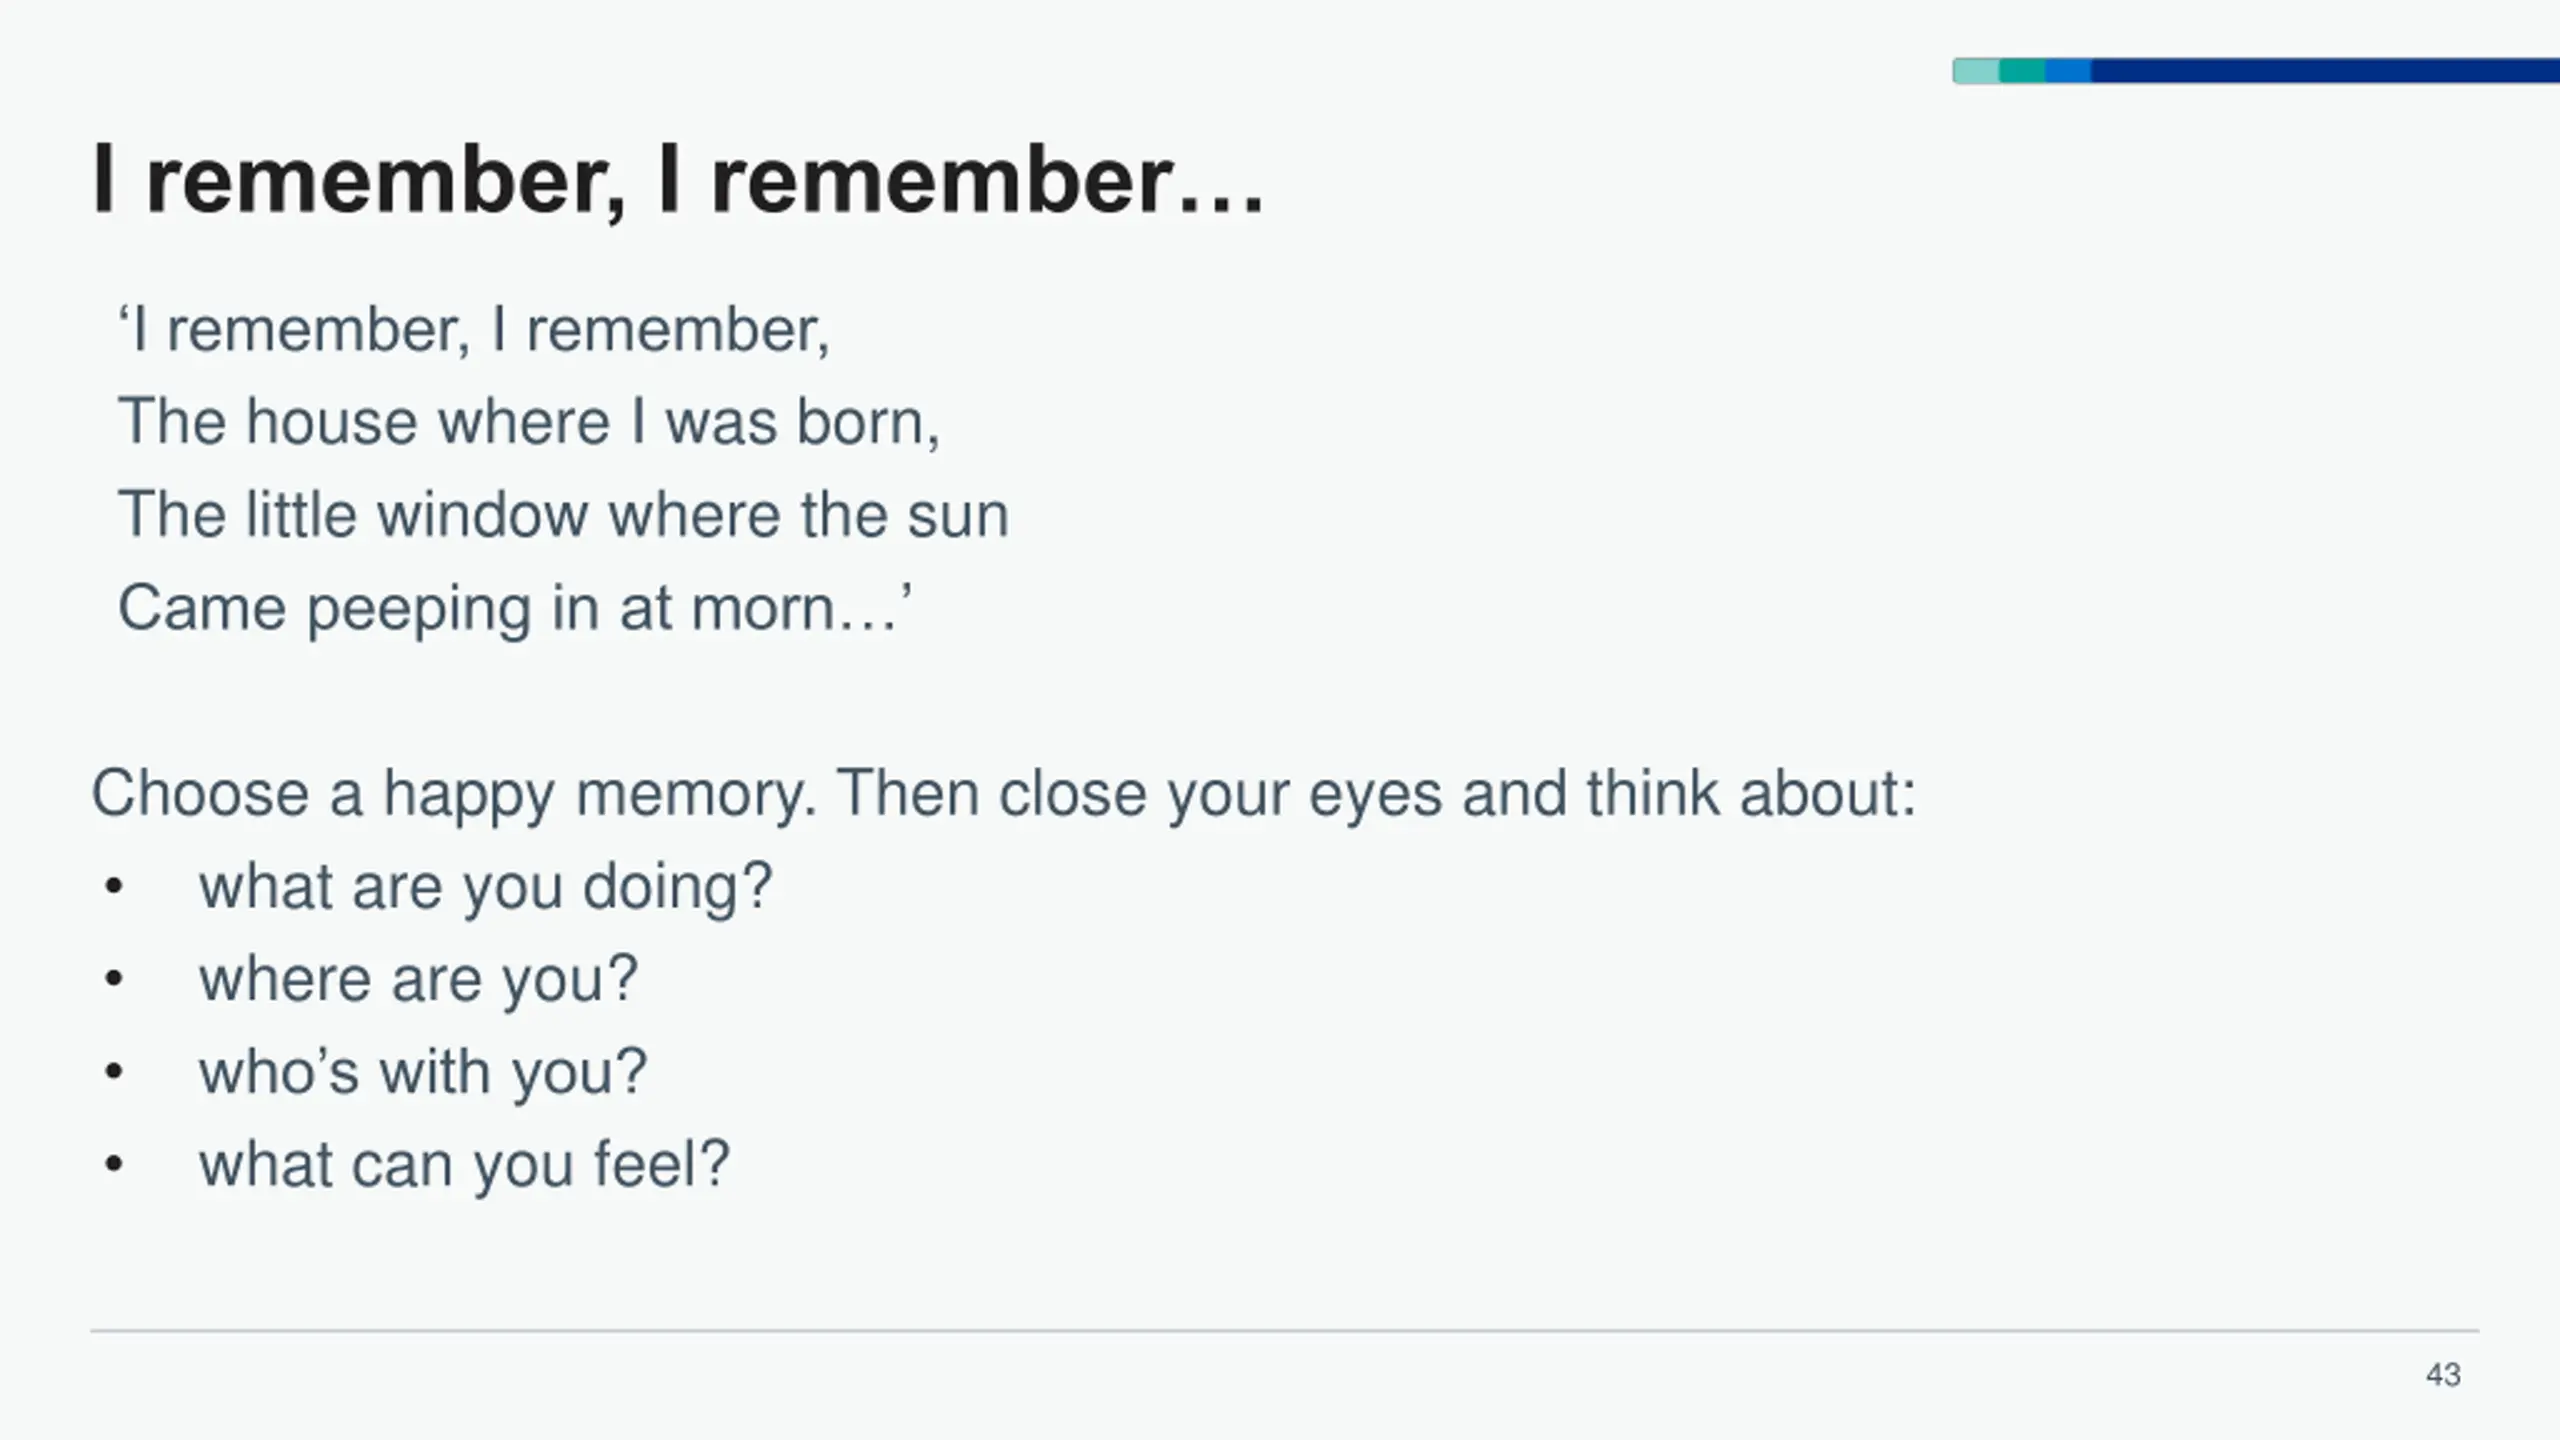Viewport: 2560px width, 1440px height.
Task: Select the "where are you?" bullet text
Action: (x=418, y=979)
